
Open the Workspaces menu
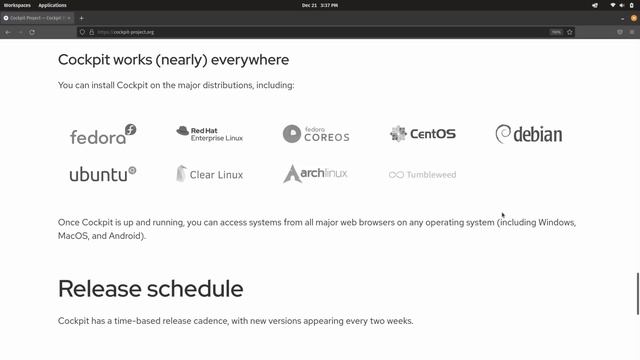[x=17, y=5]
